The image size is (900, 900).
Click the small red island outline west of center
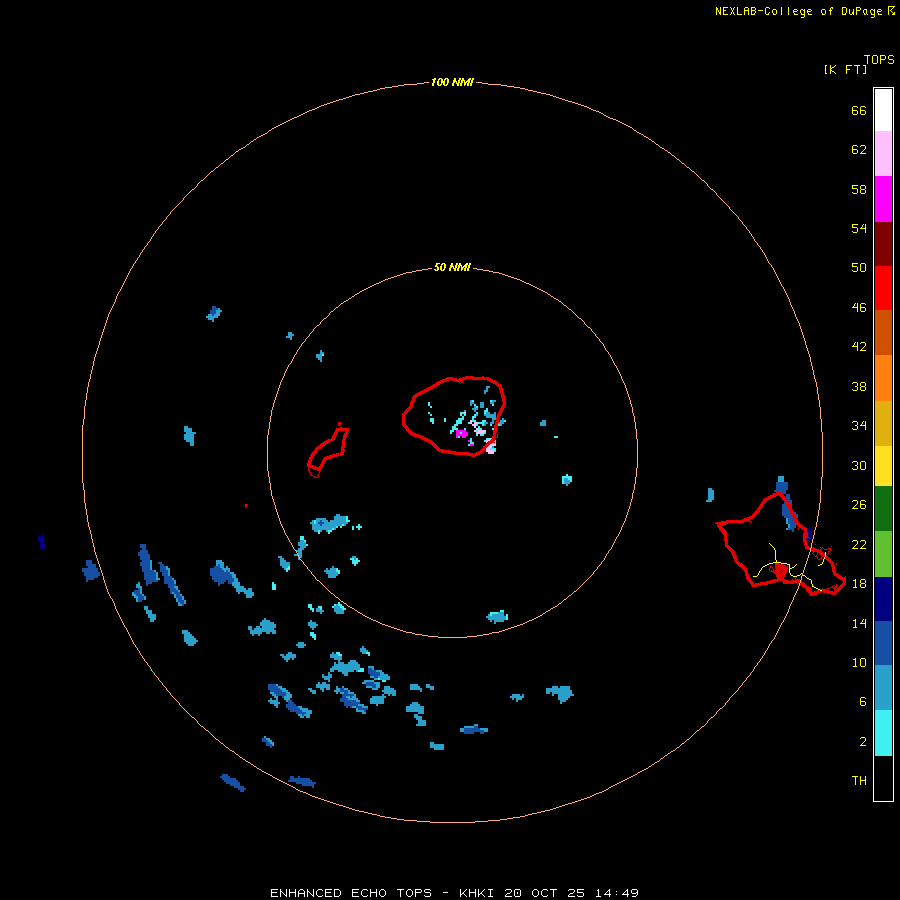(x=328, y=451)
